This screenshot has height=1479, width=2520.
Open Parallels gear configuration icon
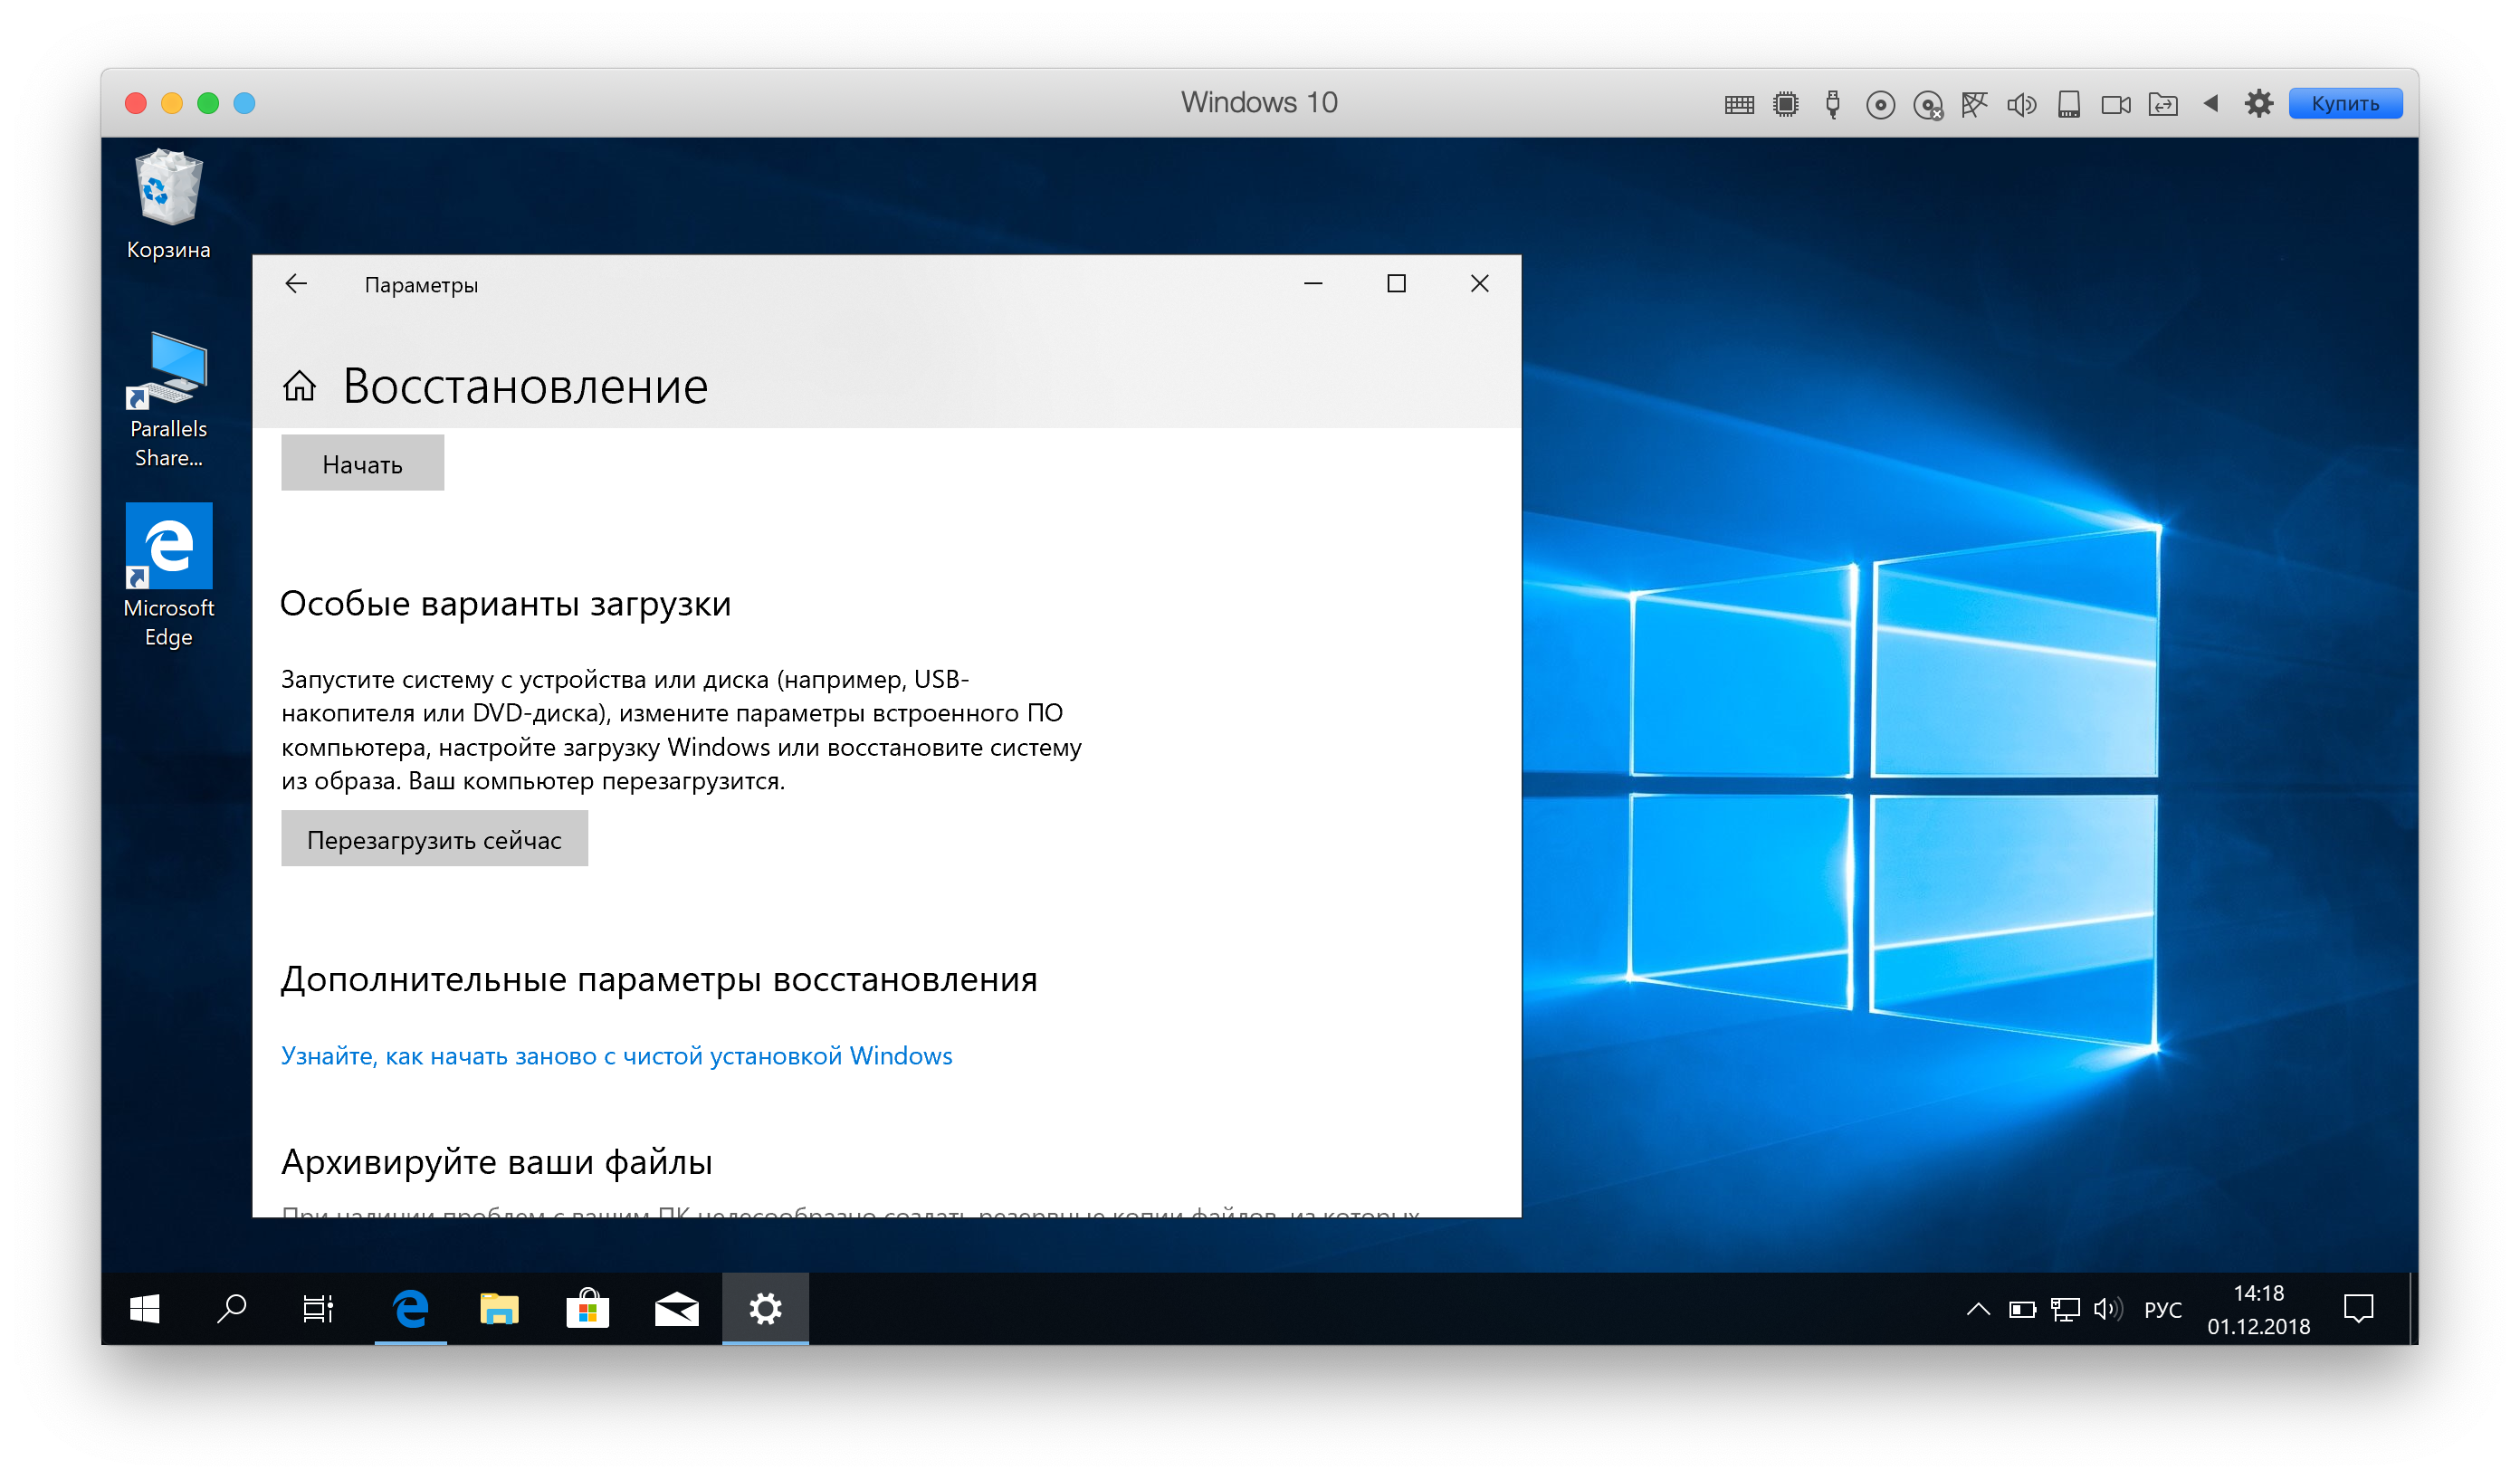click(2258, 103)
